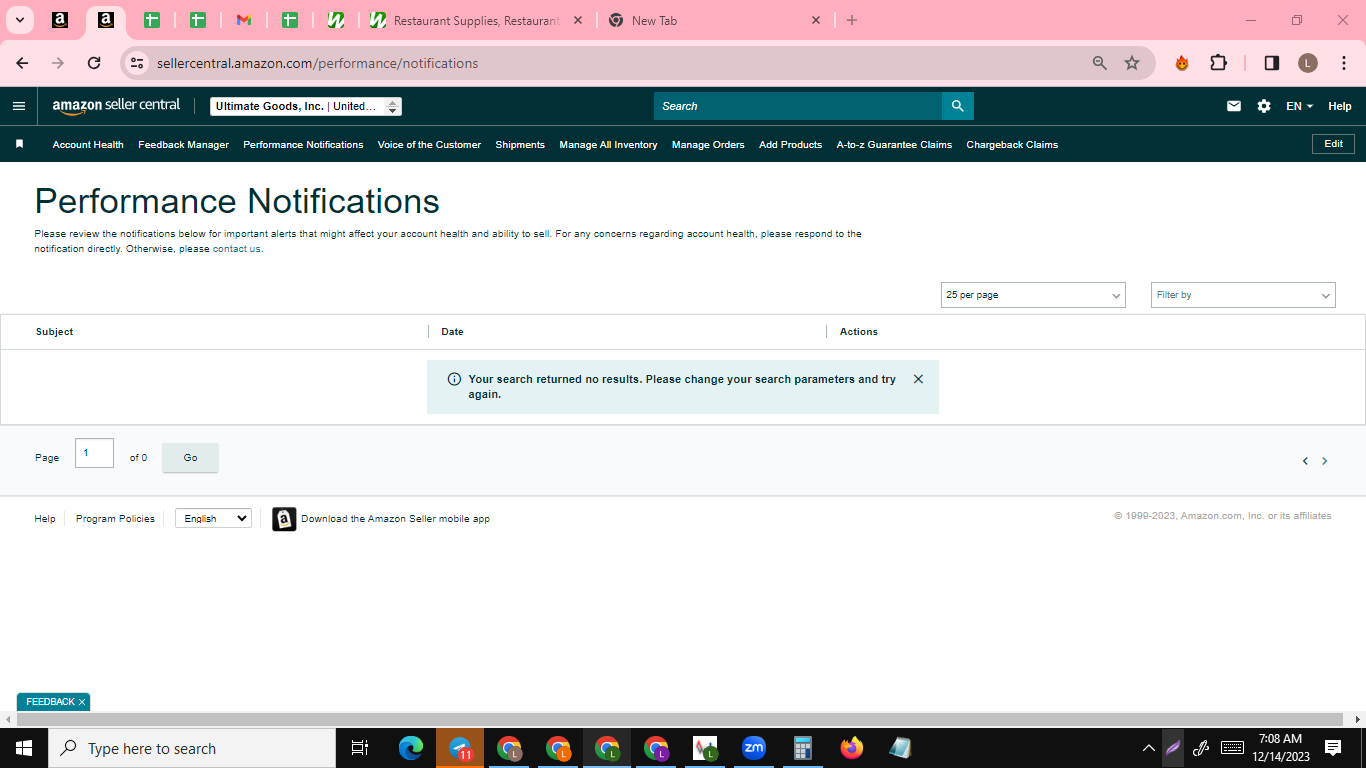Switch to the New Tab tab
This screenshot has width=1366, height=768.
click(x=715, y=20)
